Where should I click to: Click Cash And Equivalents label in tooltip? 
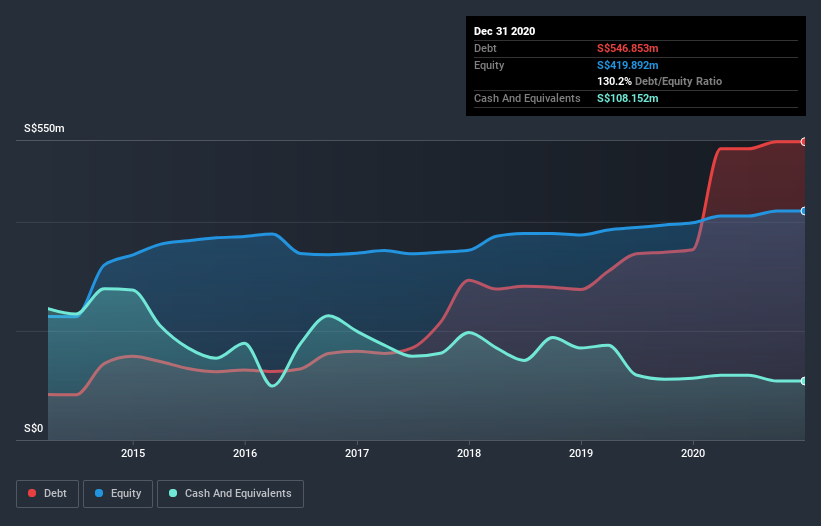tap(527, 98)
